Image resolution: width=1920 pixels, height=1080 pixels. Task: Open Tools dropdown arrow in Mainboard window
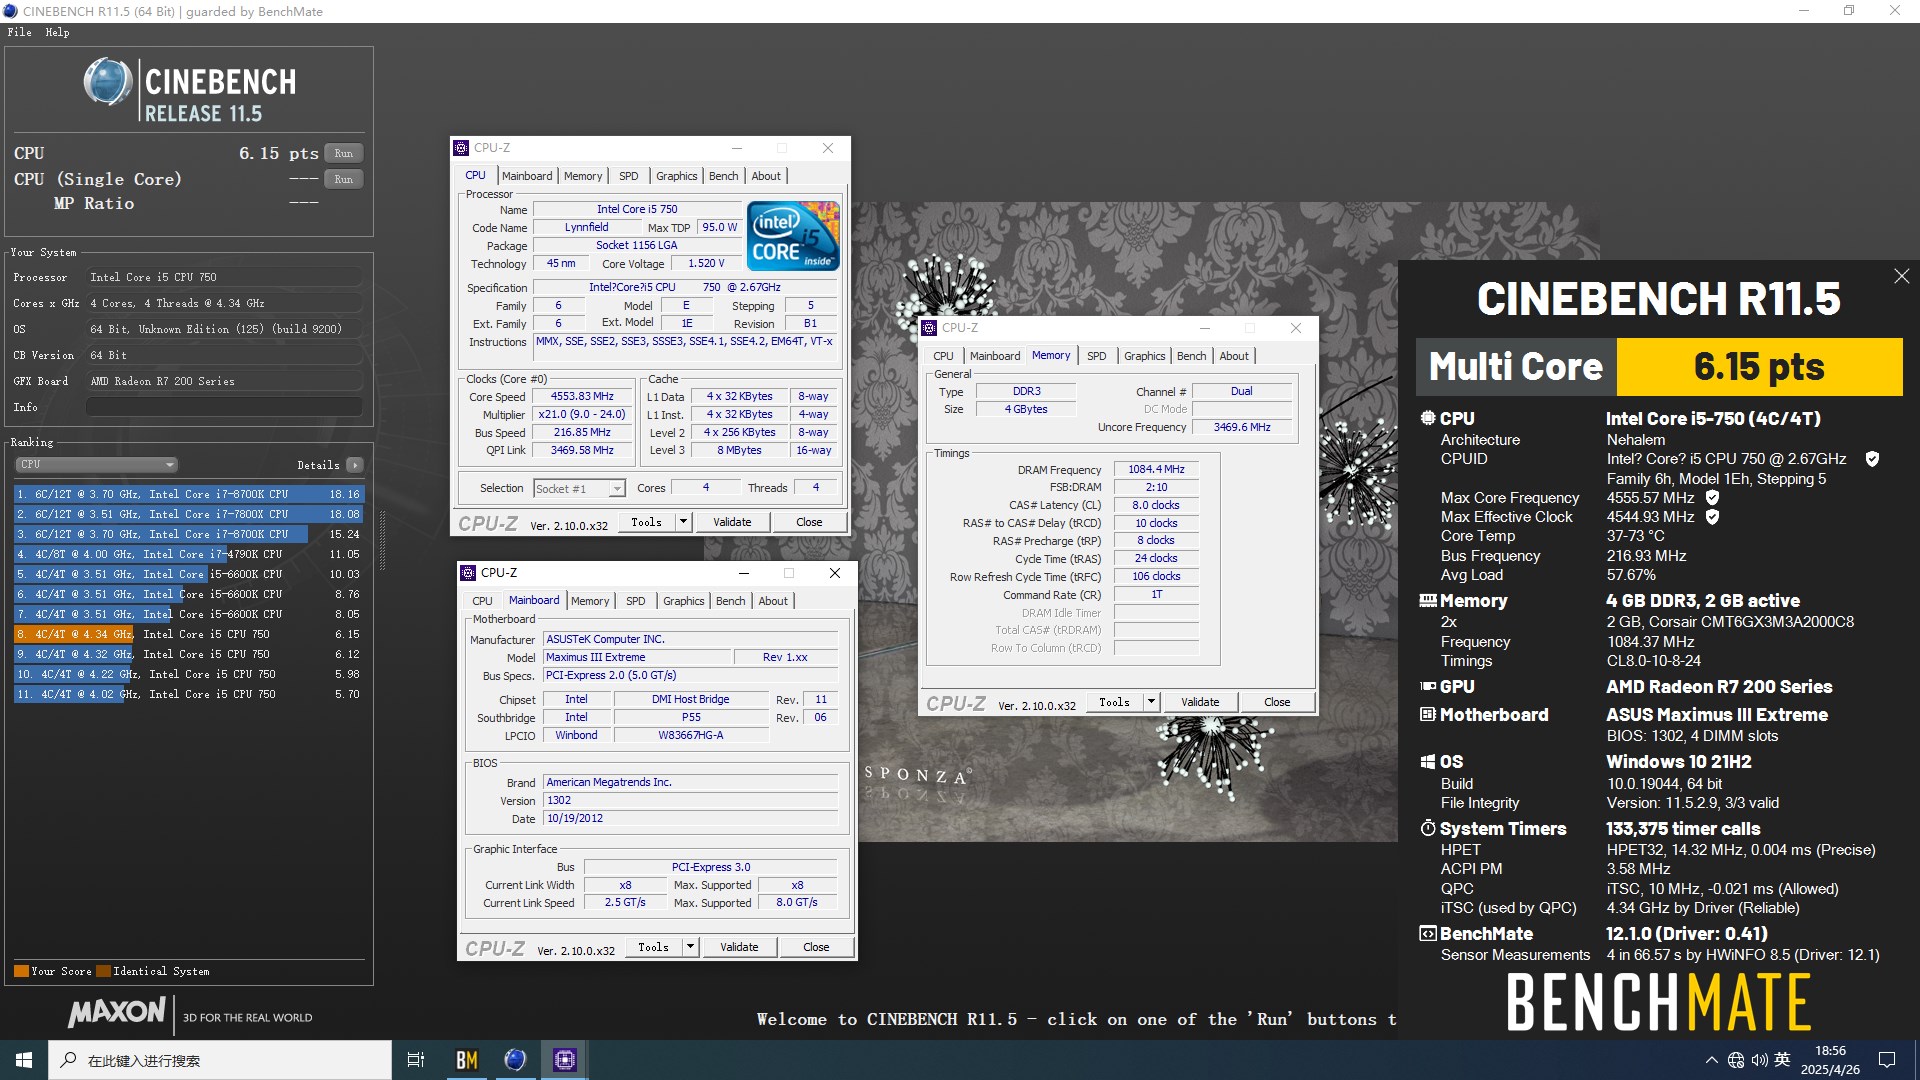tap(690, 947)
